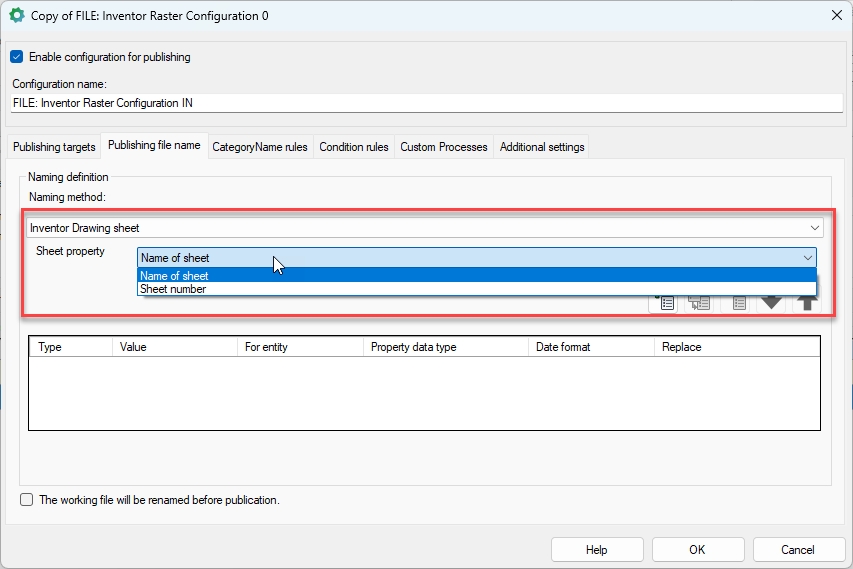Go to the Condition rules tab
Image resolution: width=853 pixels, height=569 pixels.
click(354, 147)
